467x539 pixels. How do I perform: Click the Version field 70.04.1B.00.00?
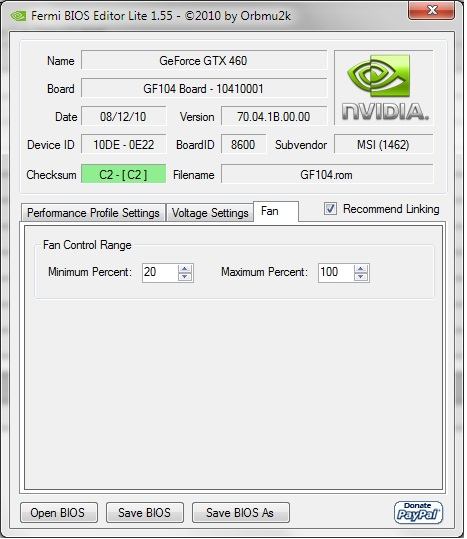pos(274,117)
